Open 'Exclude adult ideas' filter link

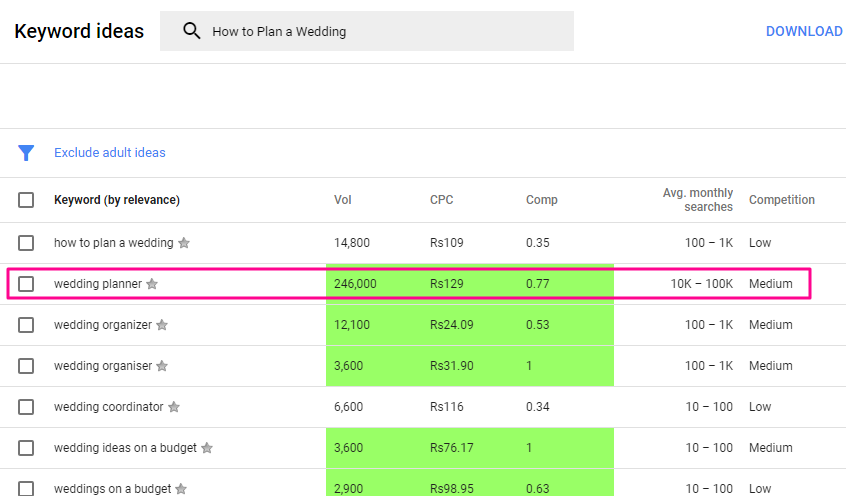click(x=110, y=153)
